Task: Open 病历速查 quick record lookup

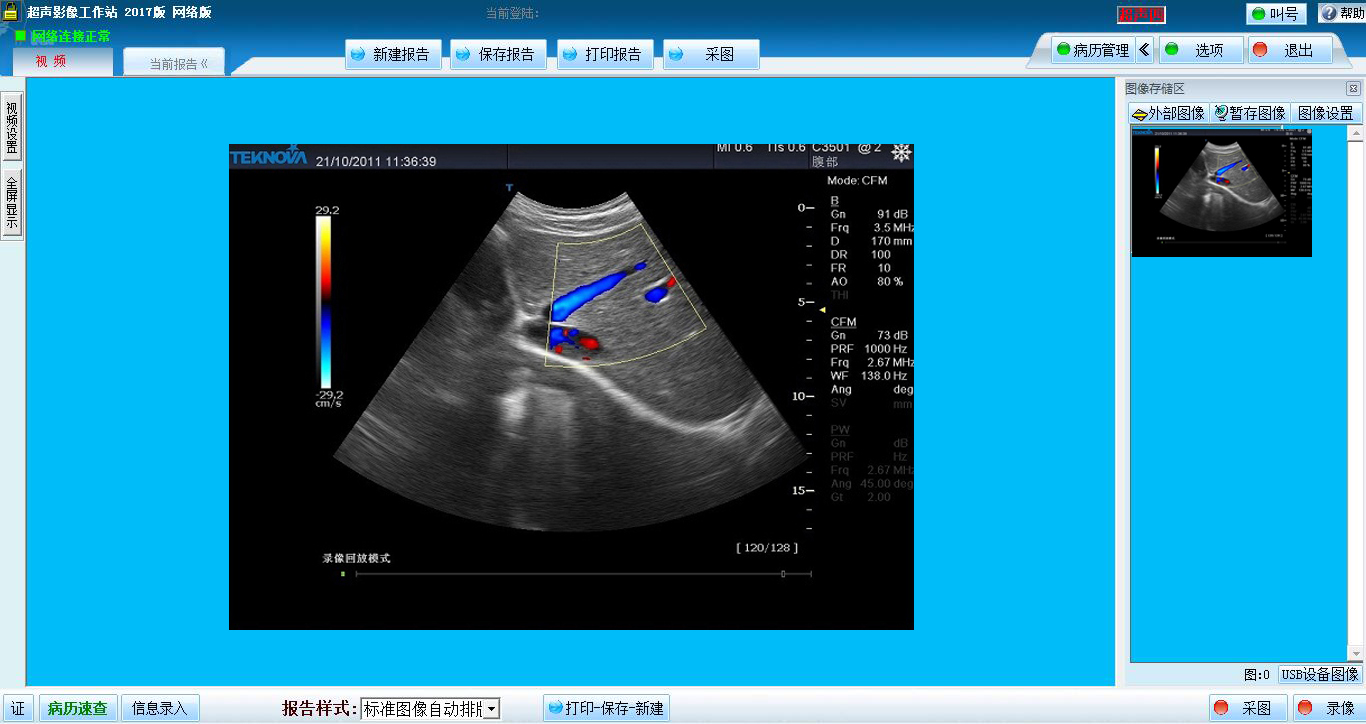Action: coord(78,708)
